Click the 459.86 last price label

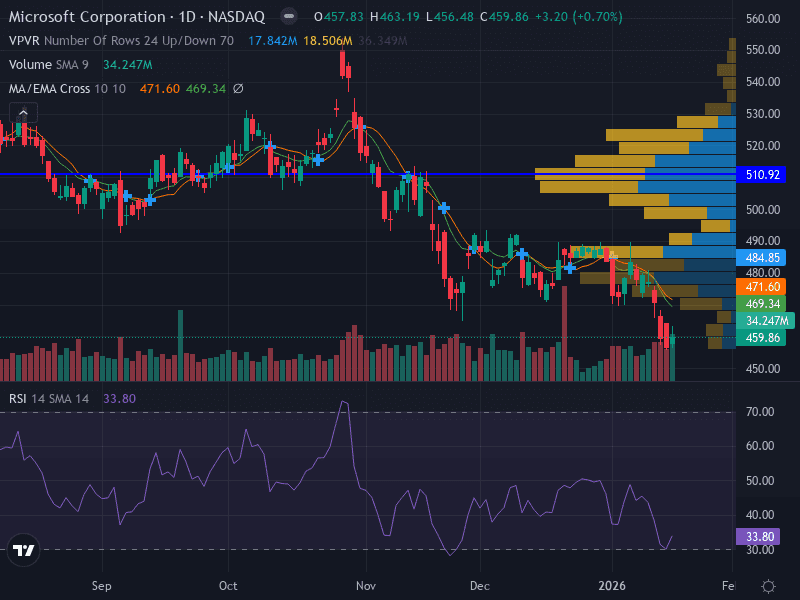pyautogui.click(x=762, y=338)
